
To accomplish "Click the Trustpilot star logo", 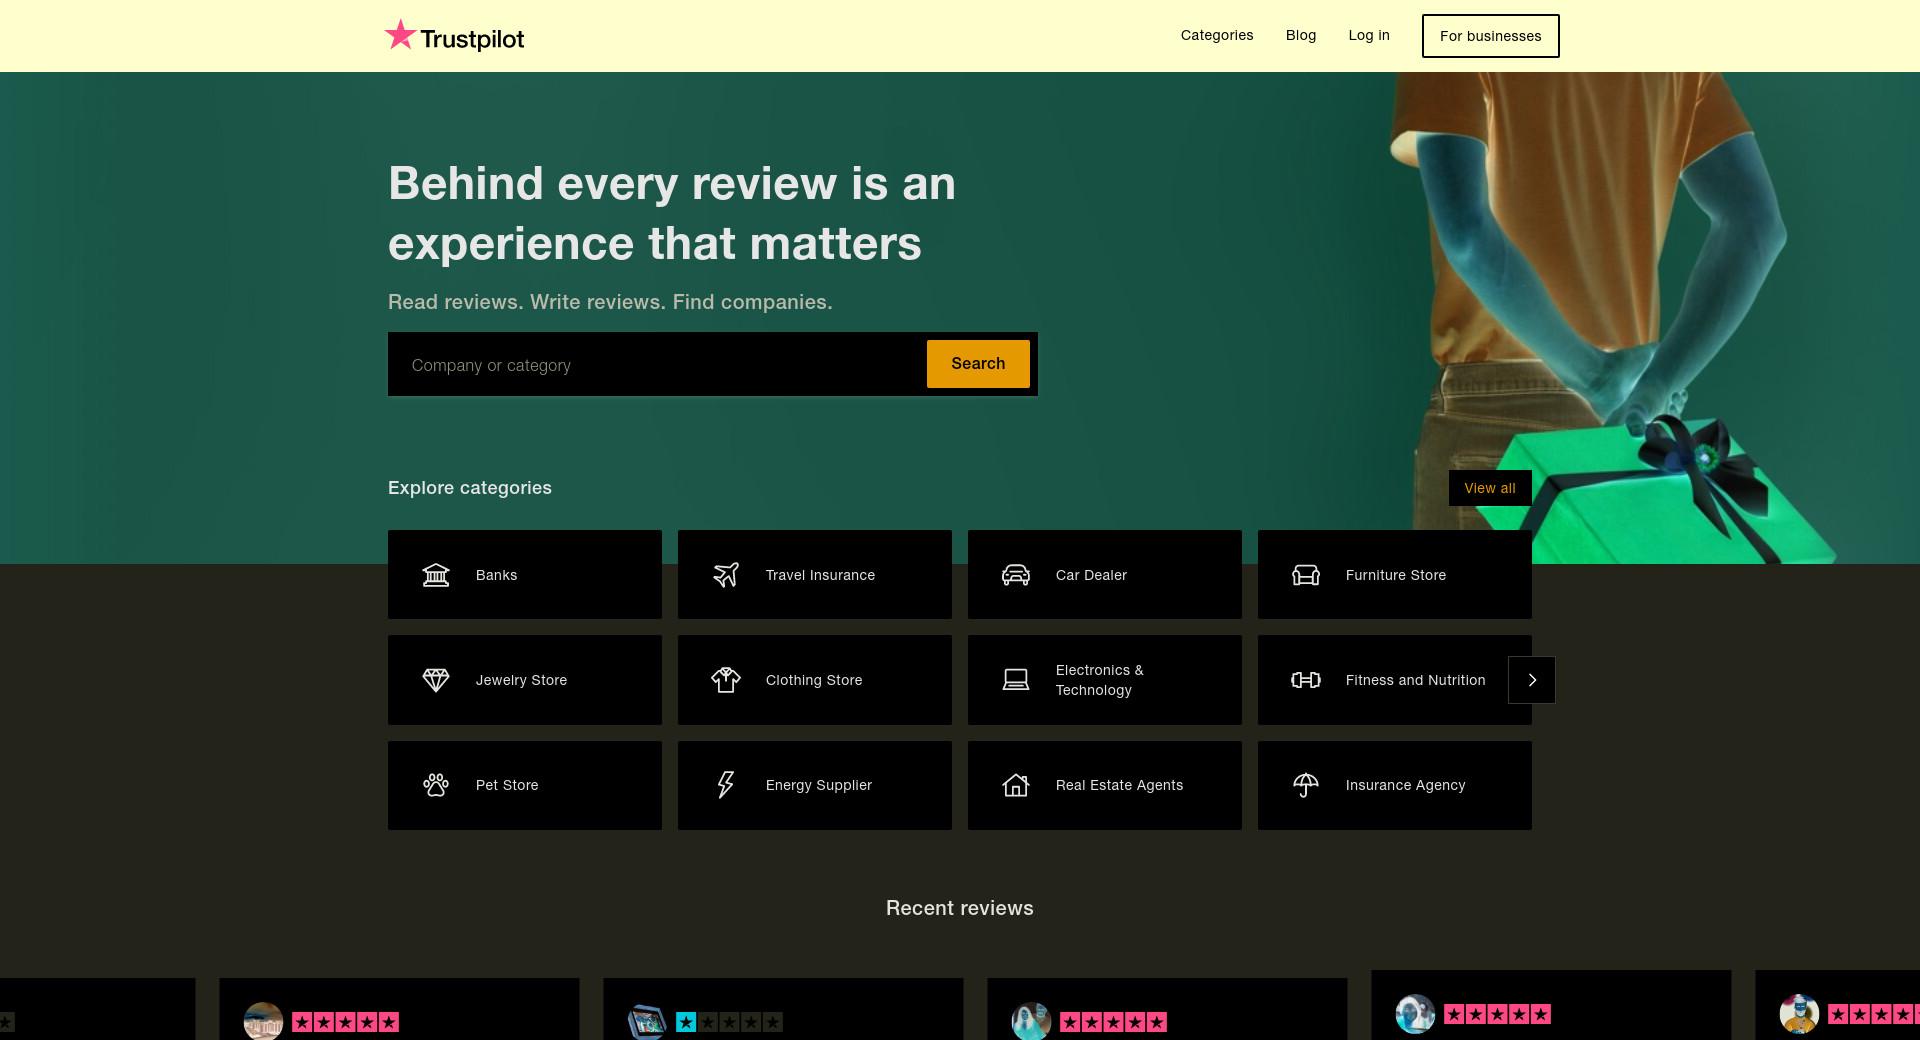I will click(400, 35).
